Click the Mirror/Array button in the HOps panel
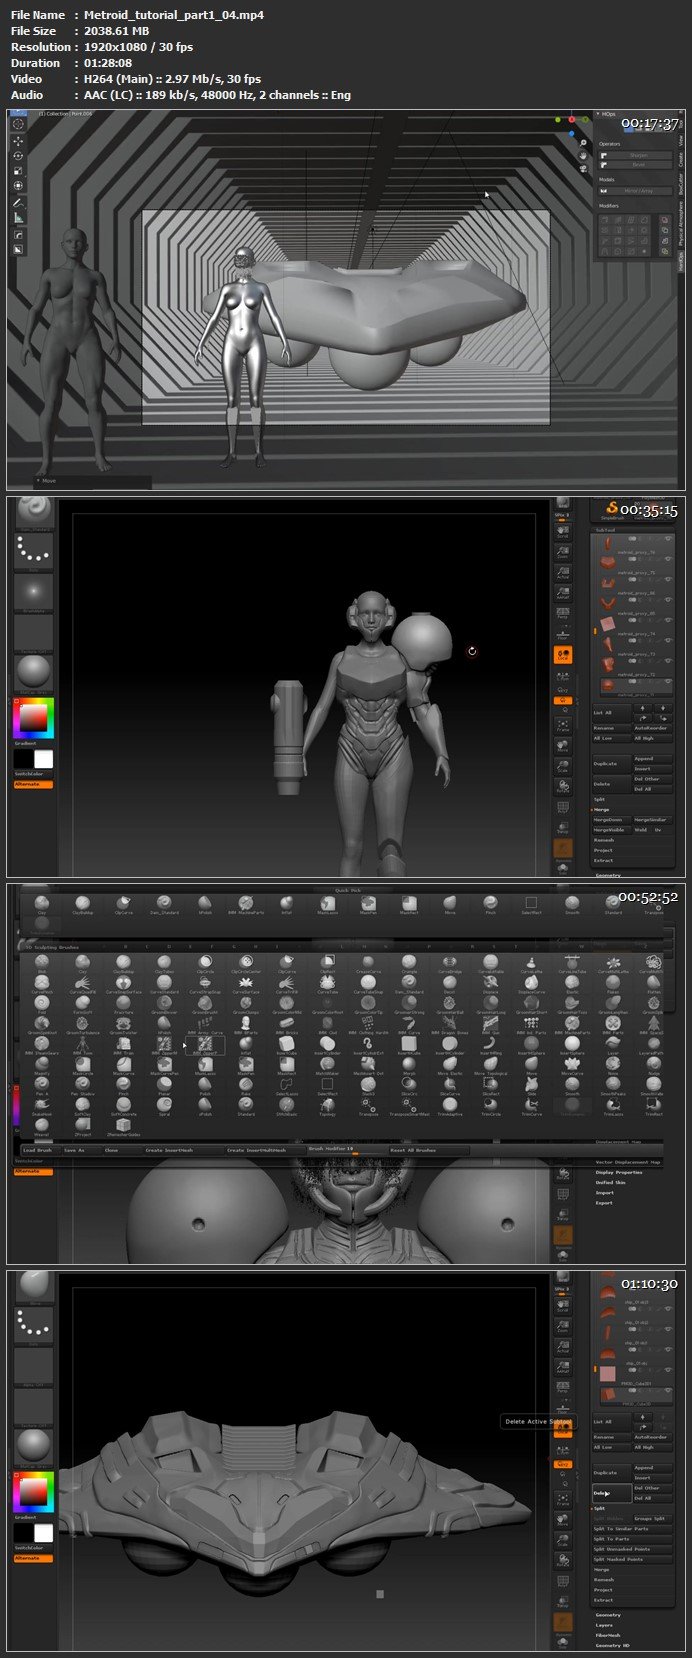 (x=635, y=191)
